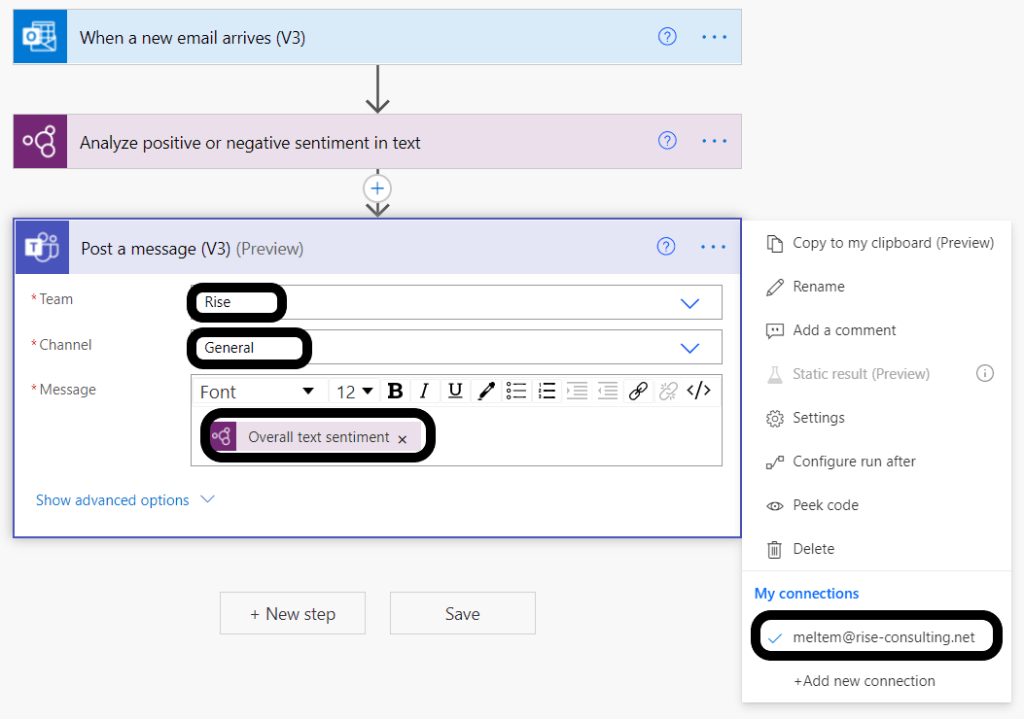Open the font color picker pen
The height and width of the screenshot is (719, 1024).
(x=486, y=391)
